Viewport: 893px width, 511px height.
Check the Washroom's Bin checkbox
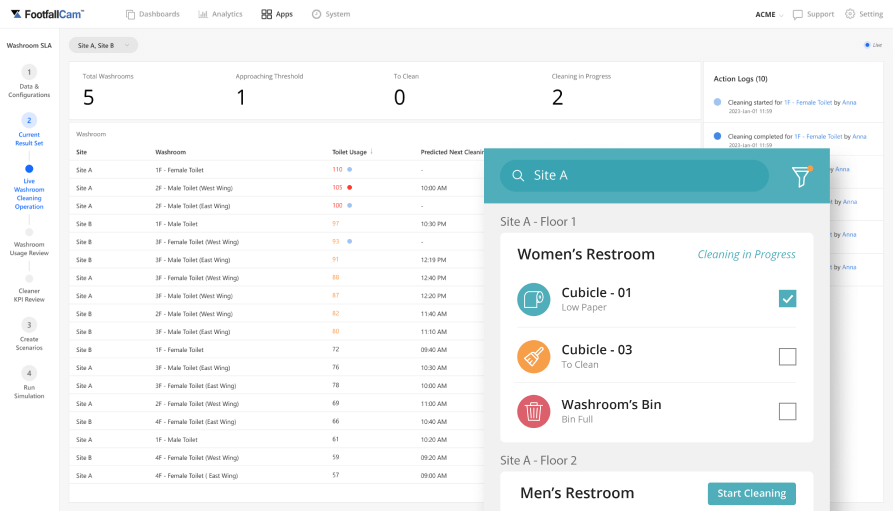(x=787, y=411)
